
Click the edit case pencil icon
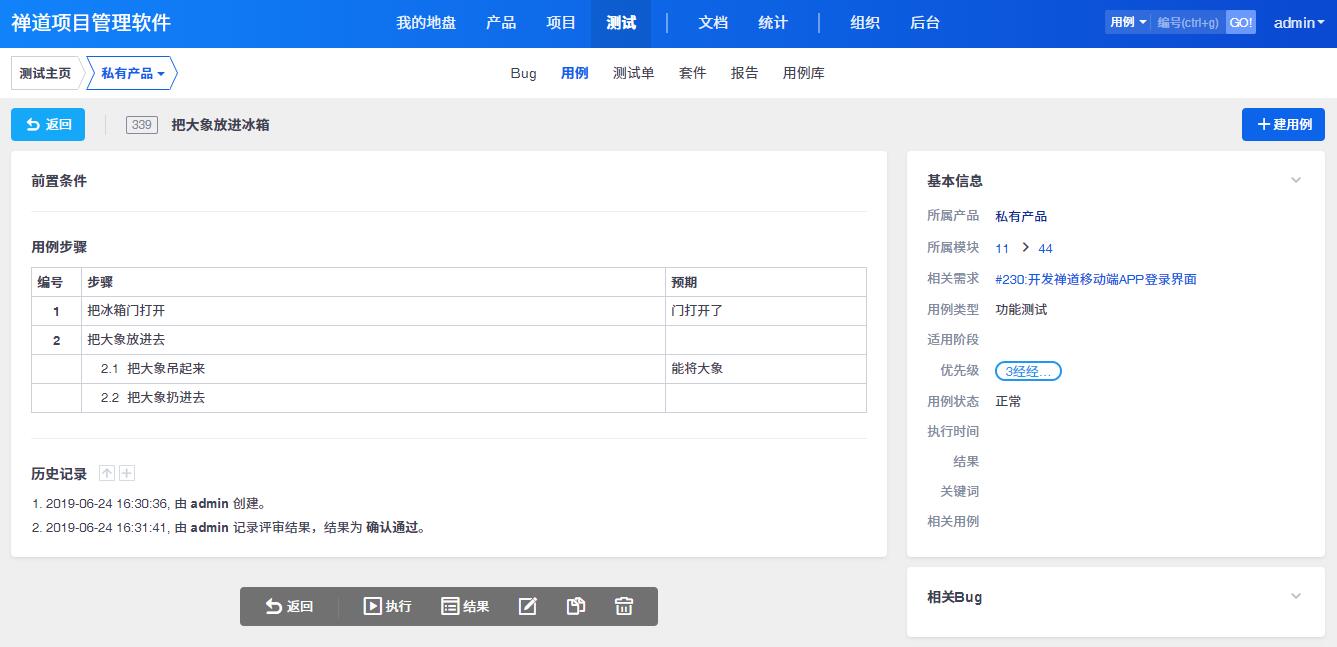pos(527,606)
